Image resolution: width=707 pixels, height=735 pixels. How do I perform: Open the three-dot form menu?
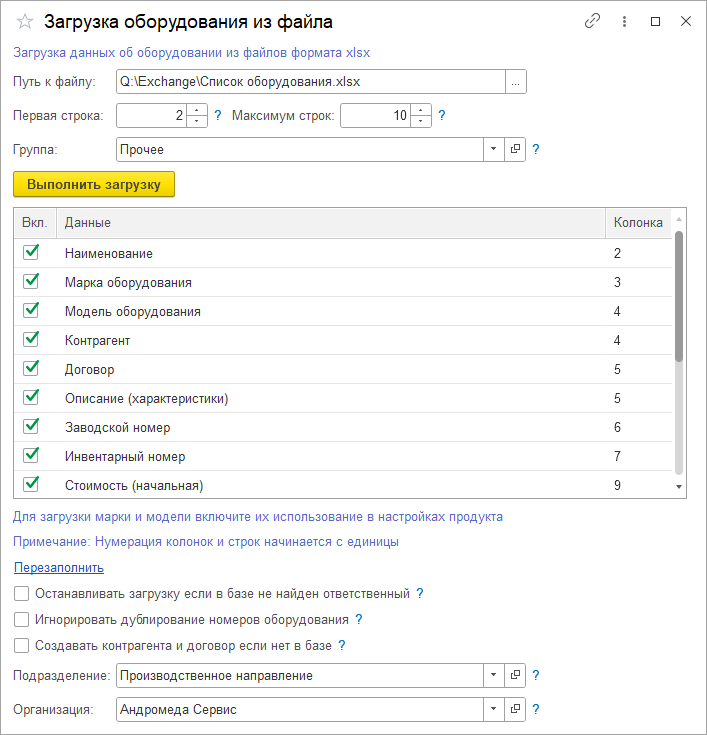click(624, 21)
